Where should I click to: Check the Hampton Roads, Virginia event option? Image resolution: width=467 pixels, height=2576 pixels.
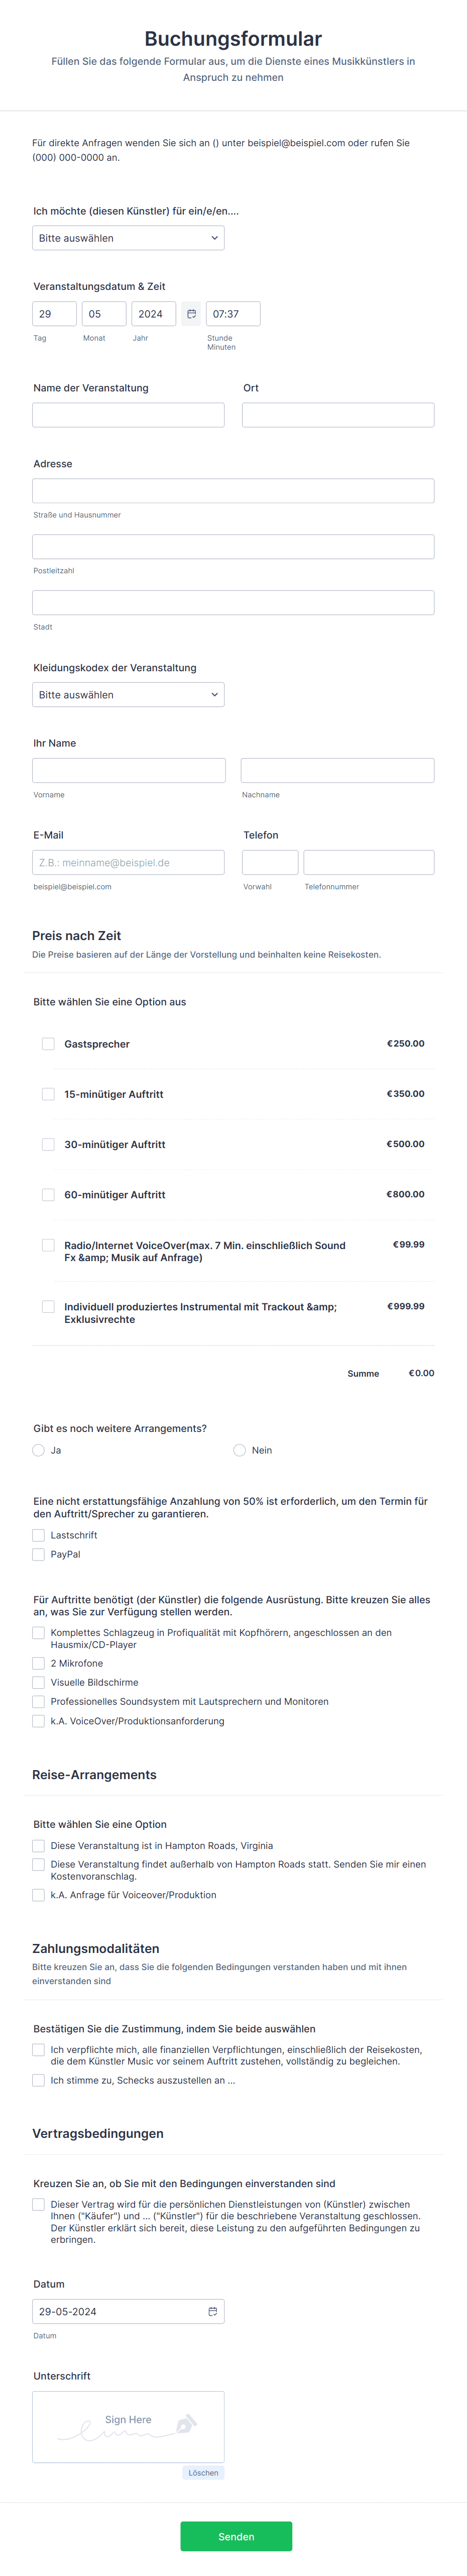click(x=39, y=1846)
